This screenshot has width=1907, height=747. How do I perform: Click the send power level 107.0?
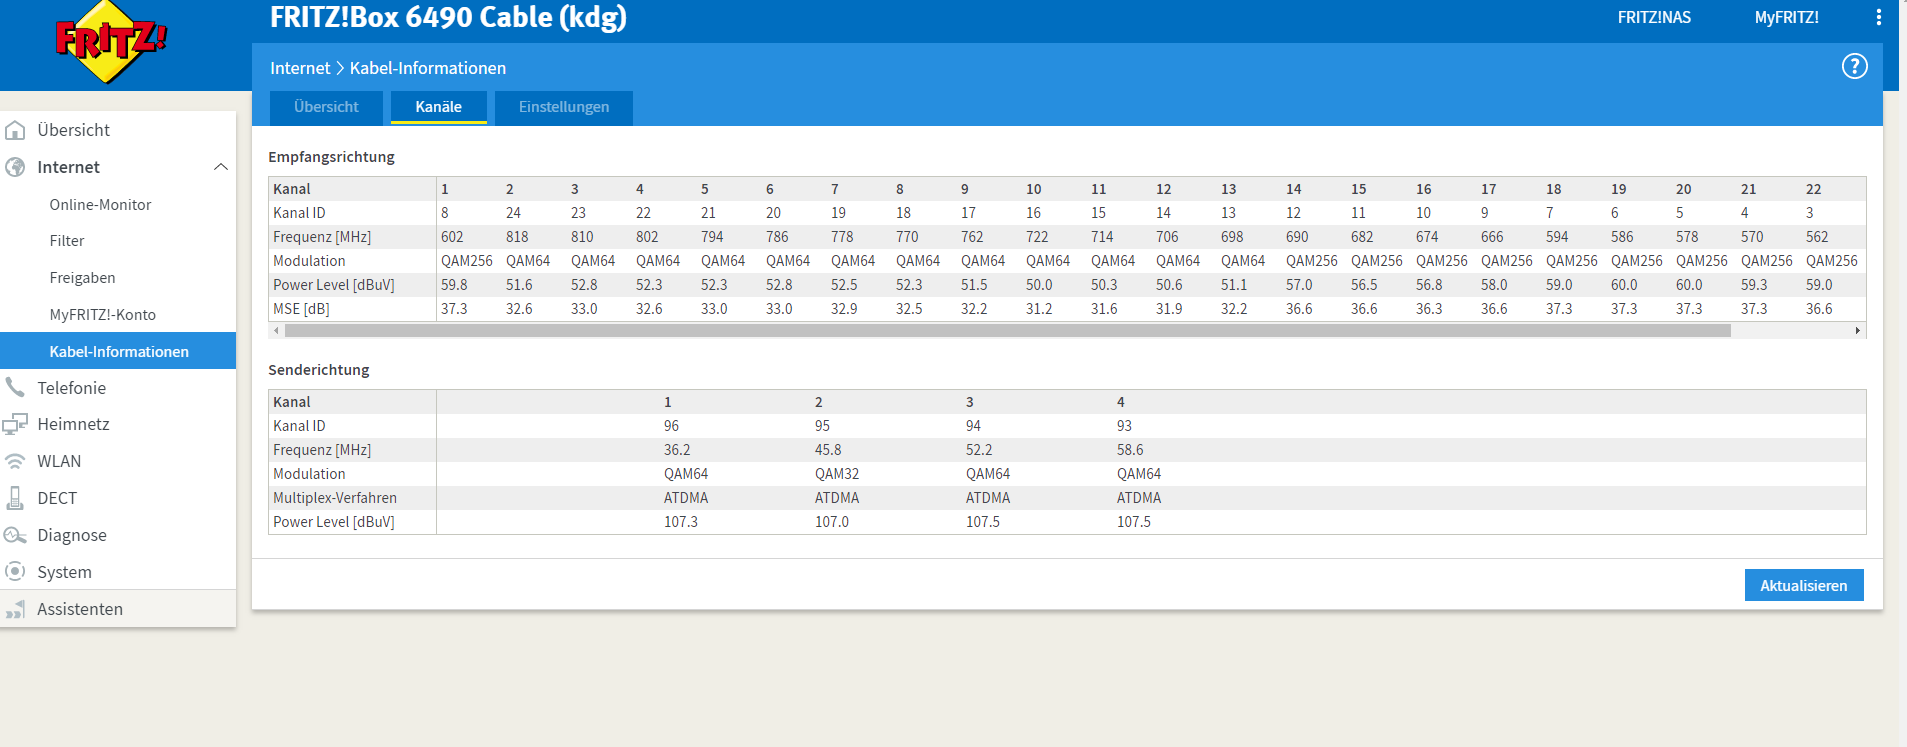pyautogui.click(x=832, y=522)
